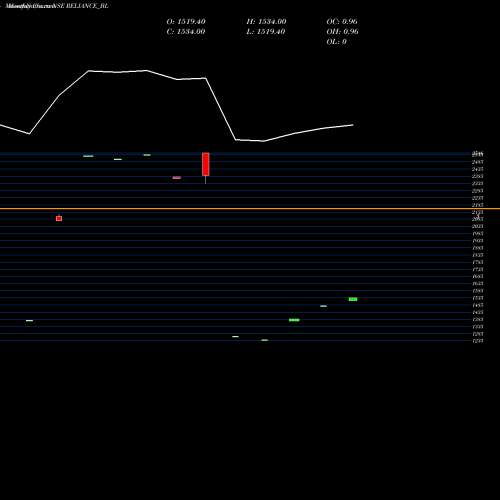500x500 pixels.
Task: Click the tall red candlestick body
Action: tap(206, 164)
